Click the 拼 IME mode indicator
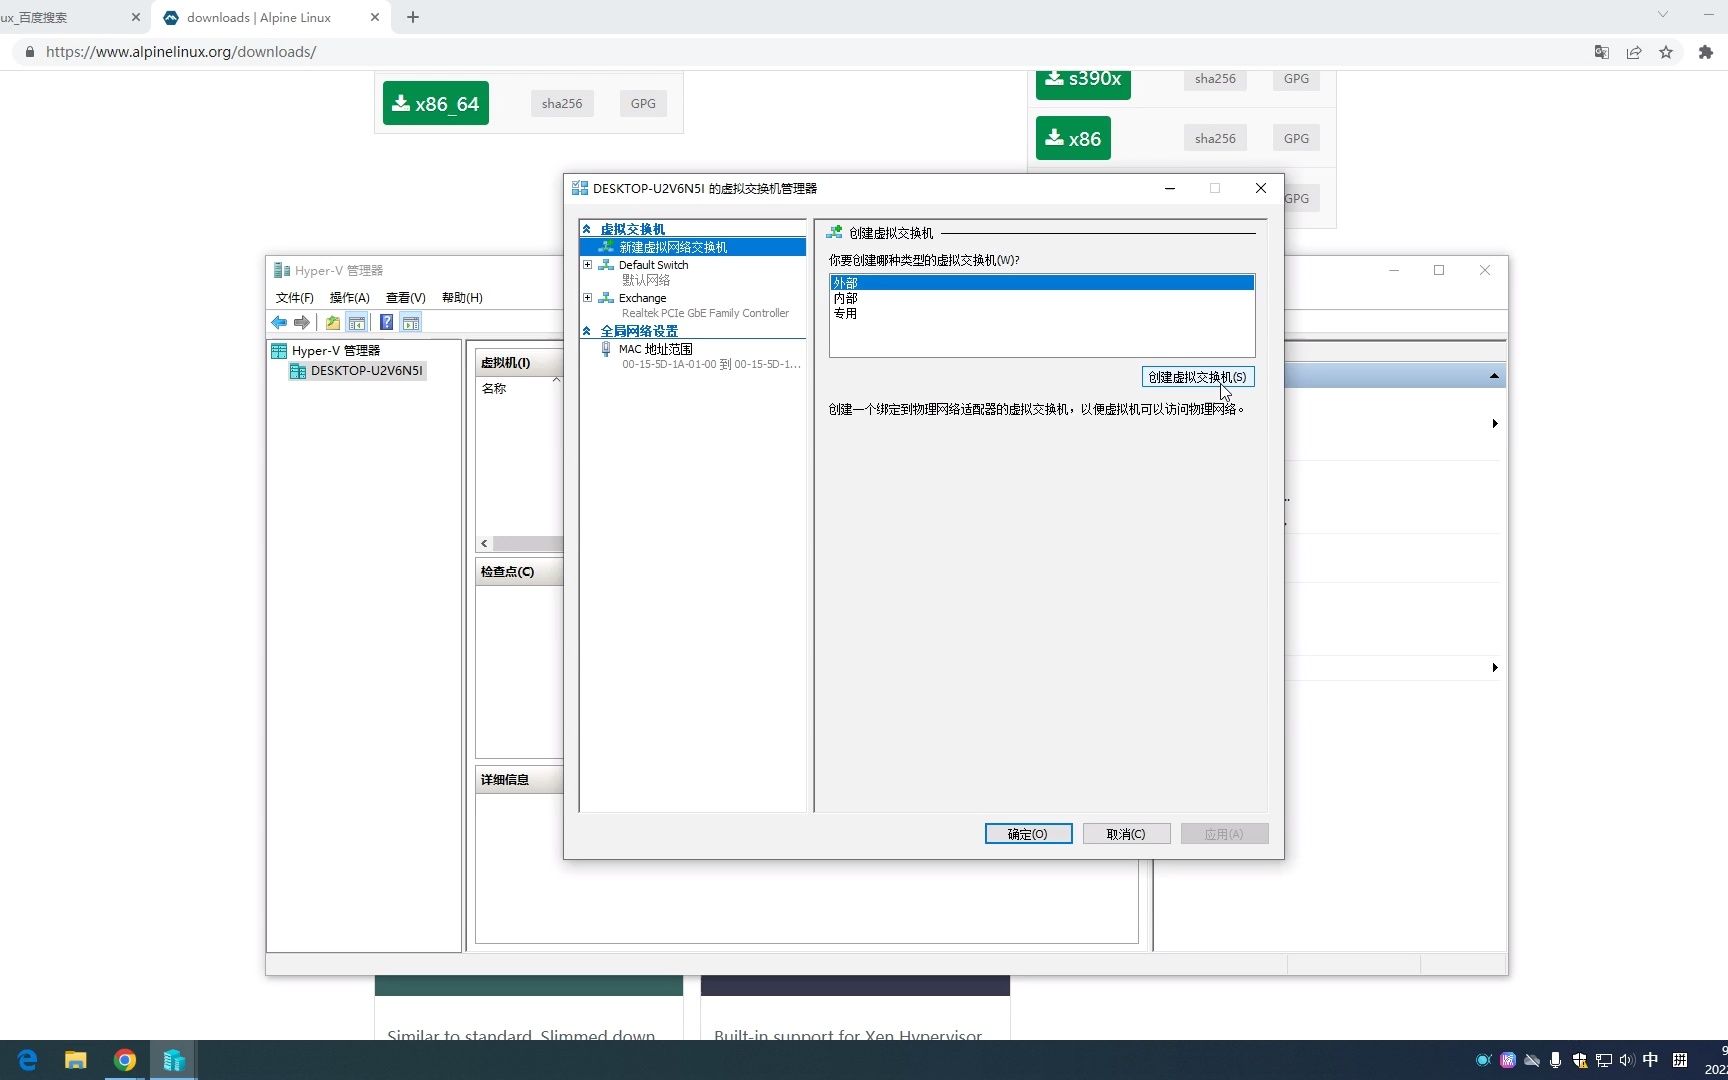1728x1080 pixels. pyautogui.click(x=1680, y=1060)
